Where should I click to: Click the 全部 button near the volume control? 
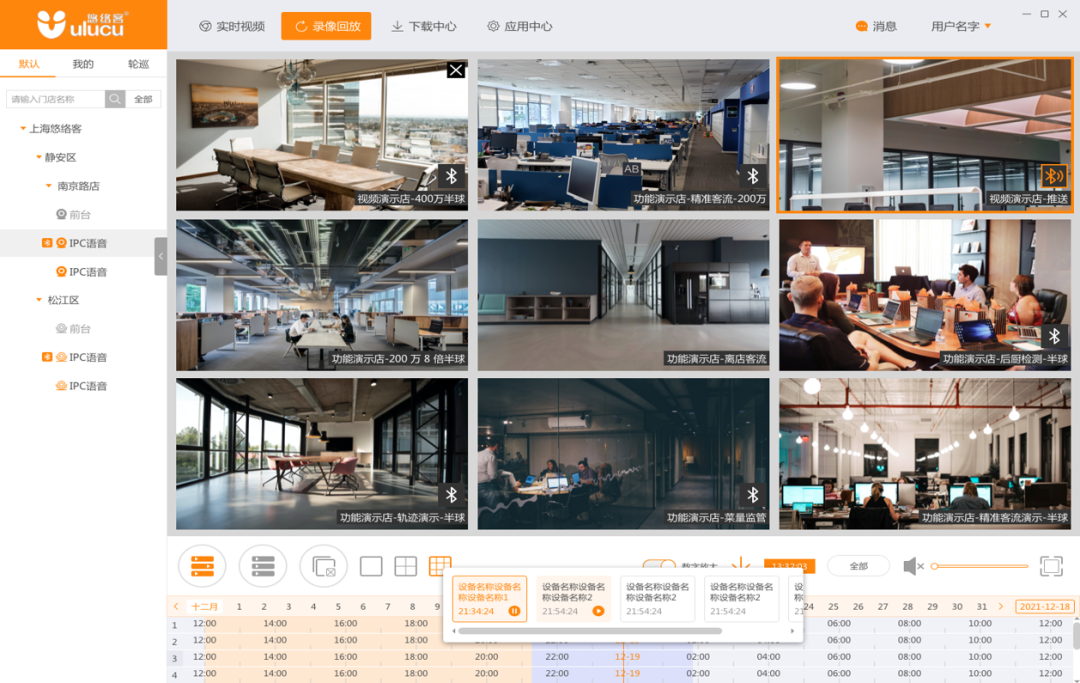(857, 565)
